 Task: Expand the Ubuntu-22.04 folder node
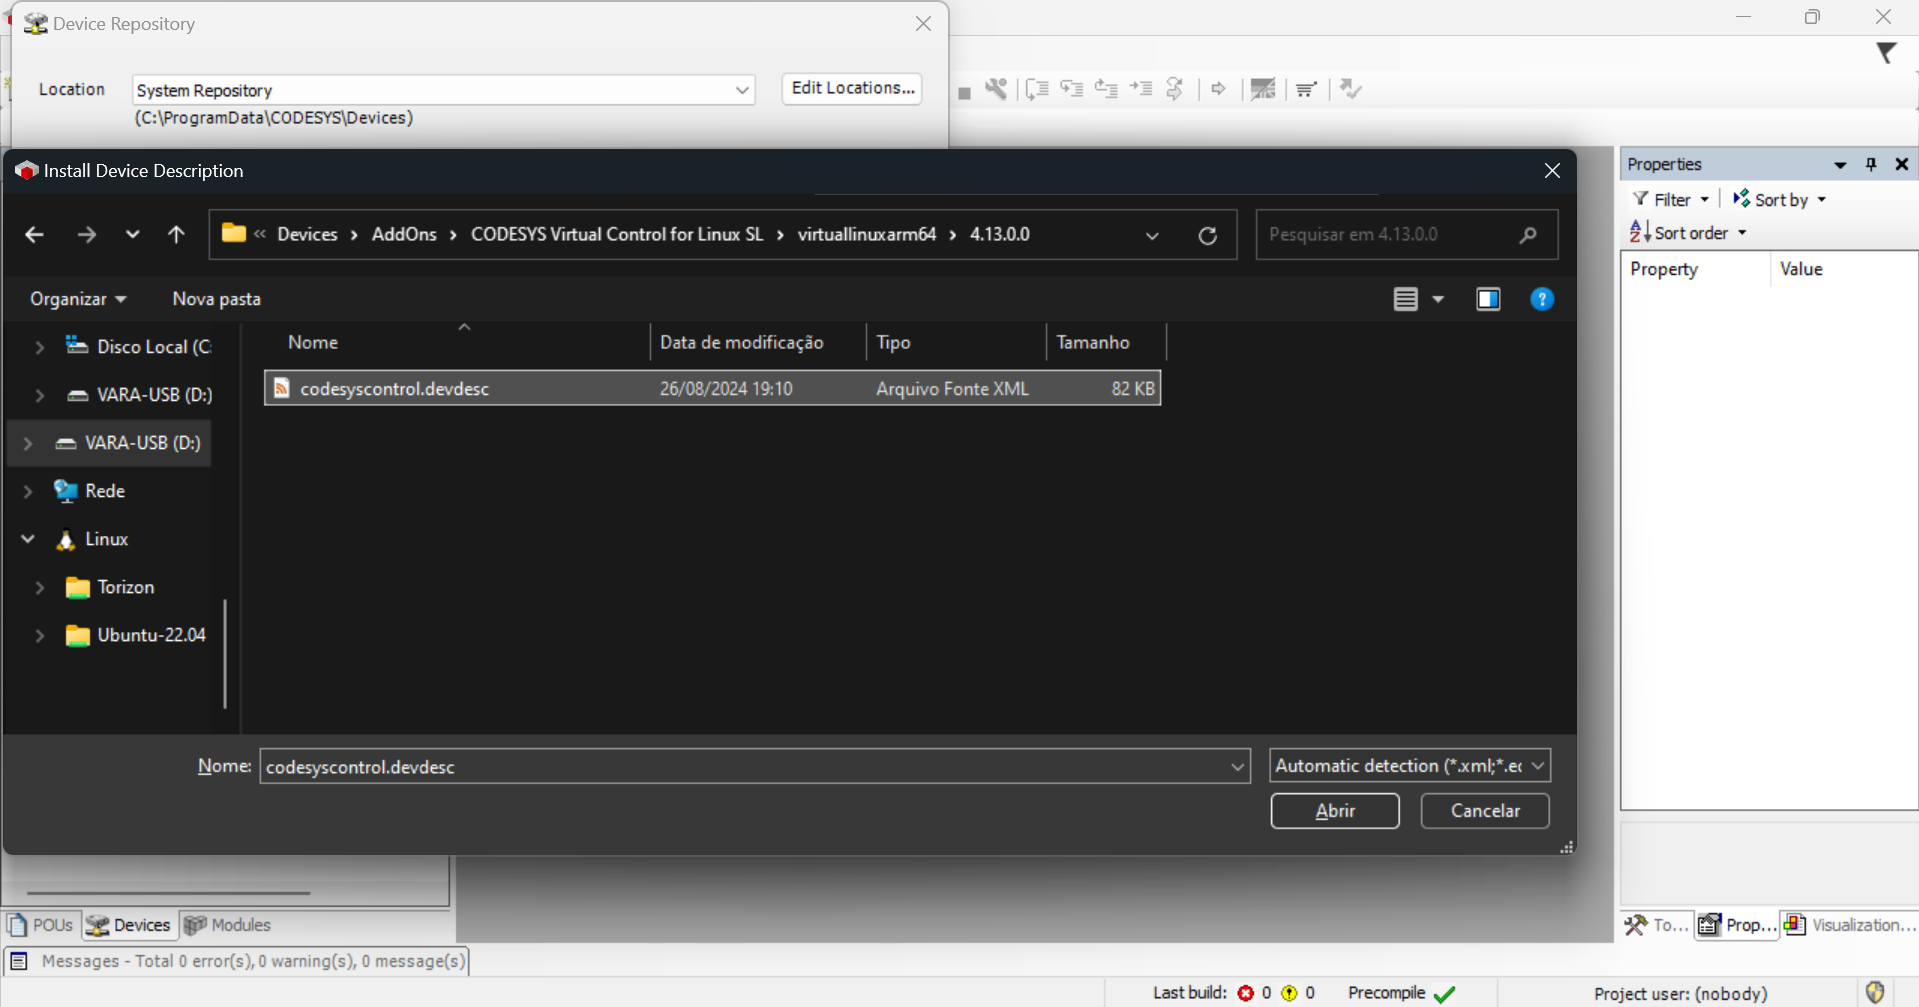click(x=39, y=635)
